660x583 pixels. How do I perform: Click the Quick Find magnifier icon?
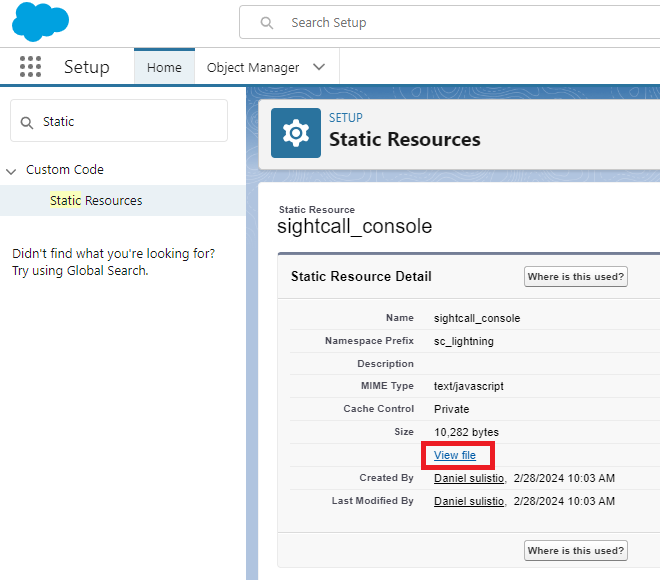point(27,122)
